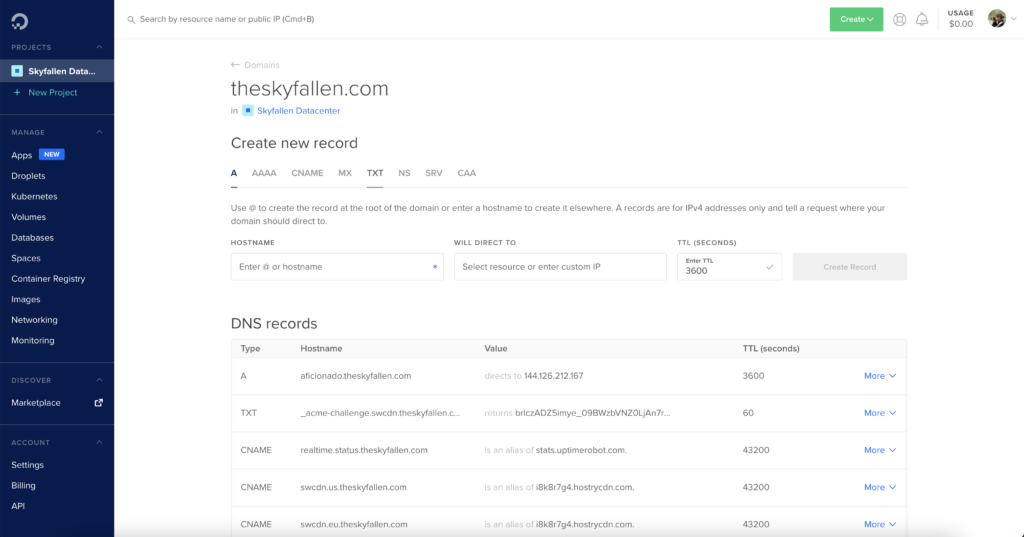The height and width of the screenshot is (537, 1024).
Task: Open Volumes in the sidebar
Action: click(29, 217)
